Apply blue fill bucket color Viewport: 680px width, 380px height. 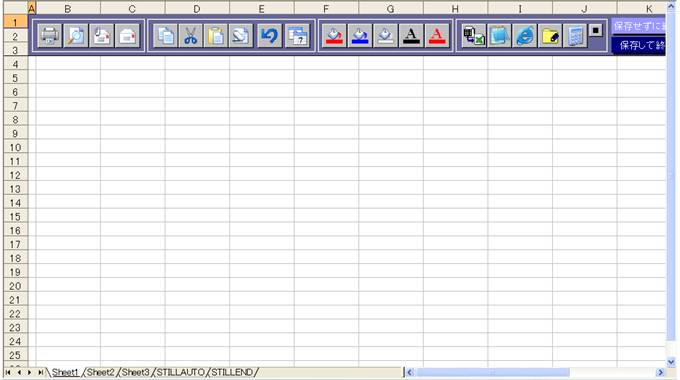[x=360, y=36]
